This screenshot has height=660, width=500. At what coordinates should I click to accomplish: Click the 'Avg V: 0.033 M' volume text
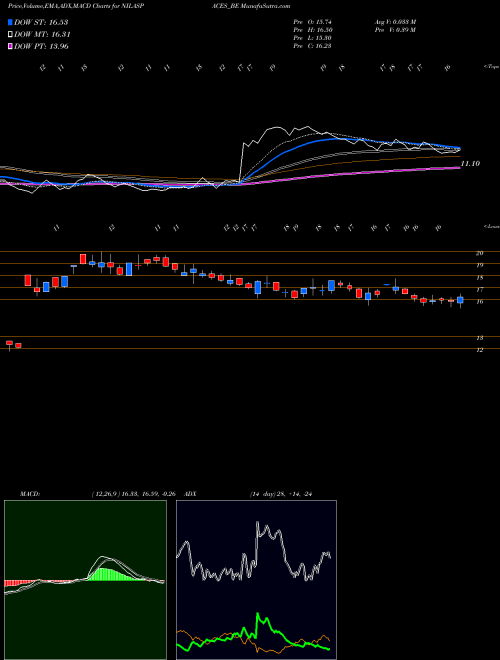pos(395,22)
